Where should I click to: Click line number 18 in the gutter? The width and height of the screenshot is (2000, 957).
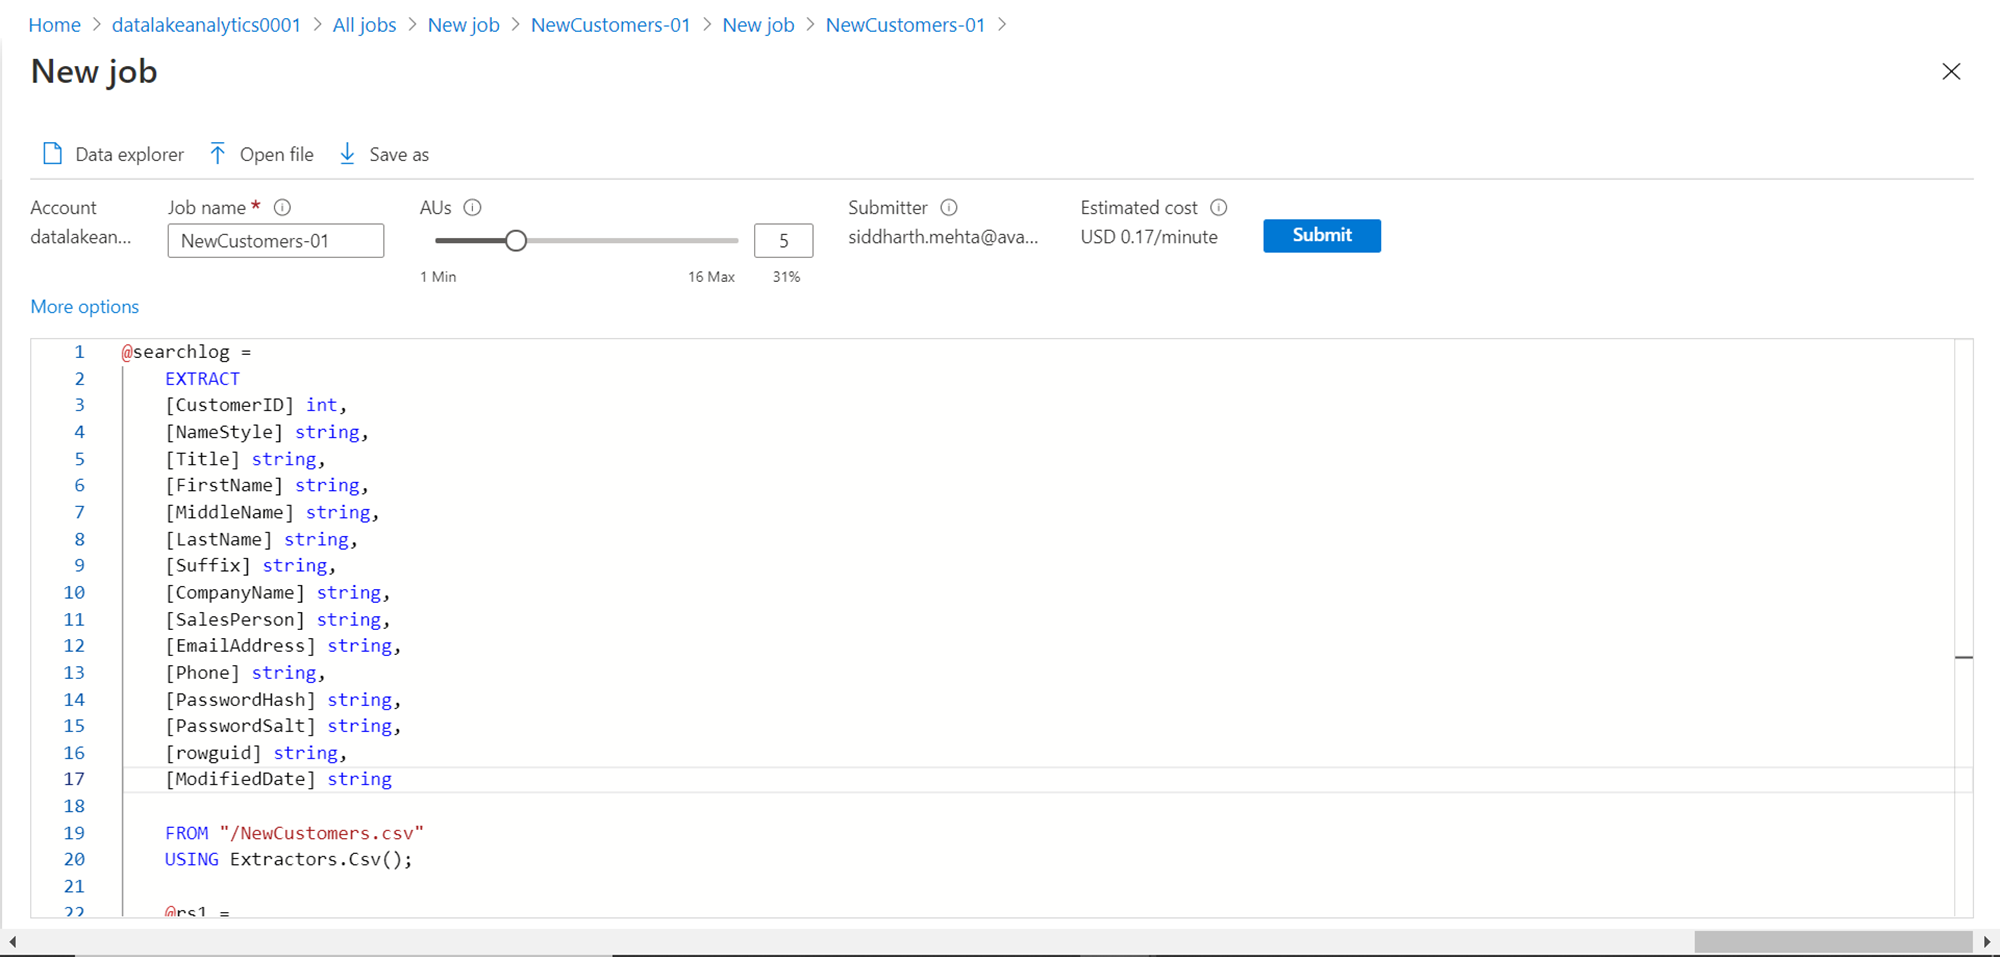point(74,806)
